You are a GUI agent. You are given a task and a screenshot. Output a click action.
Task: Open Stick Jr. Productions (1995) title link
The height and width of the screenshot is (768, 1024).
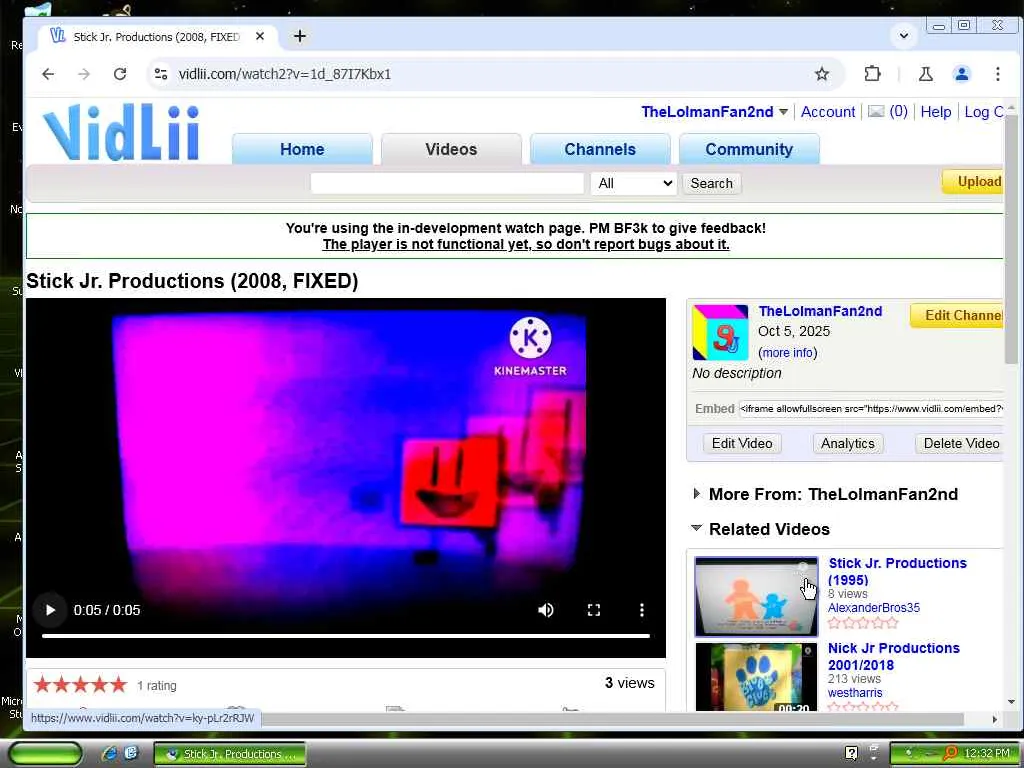click(x=897, y=571)
